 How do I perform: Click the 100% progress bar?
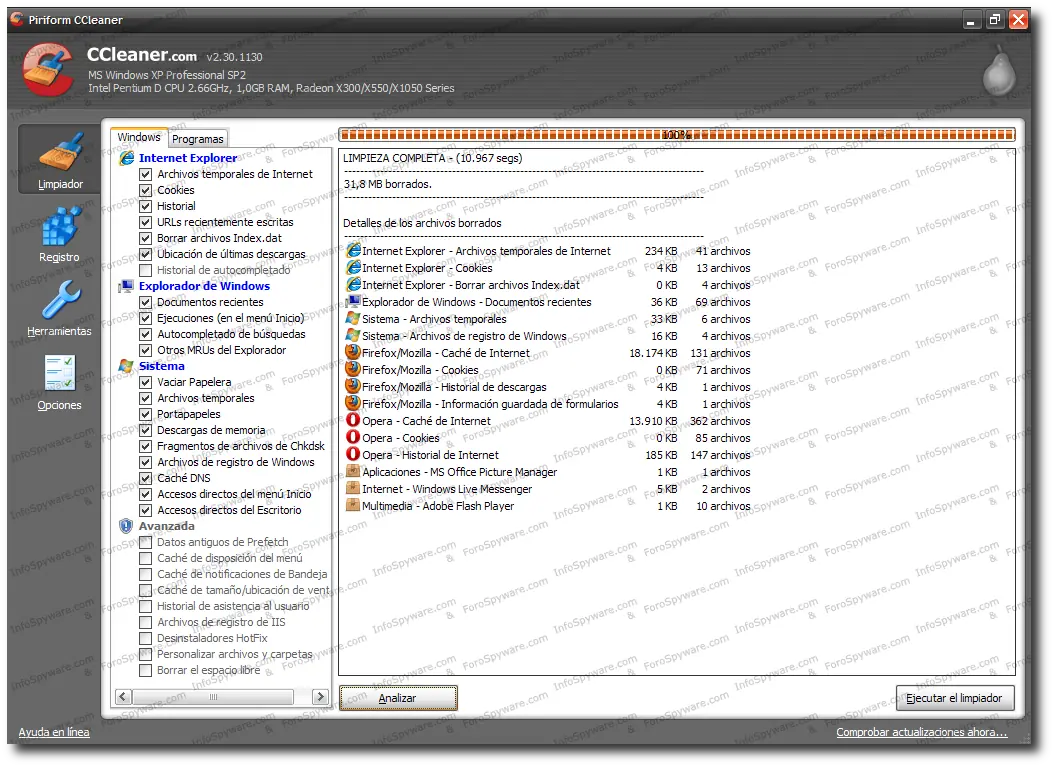pos(677,135)
